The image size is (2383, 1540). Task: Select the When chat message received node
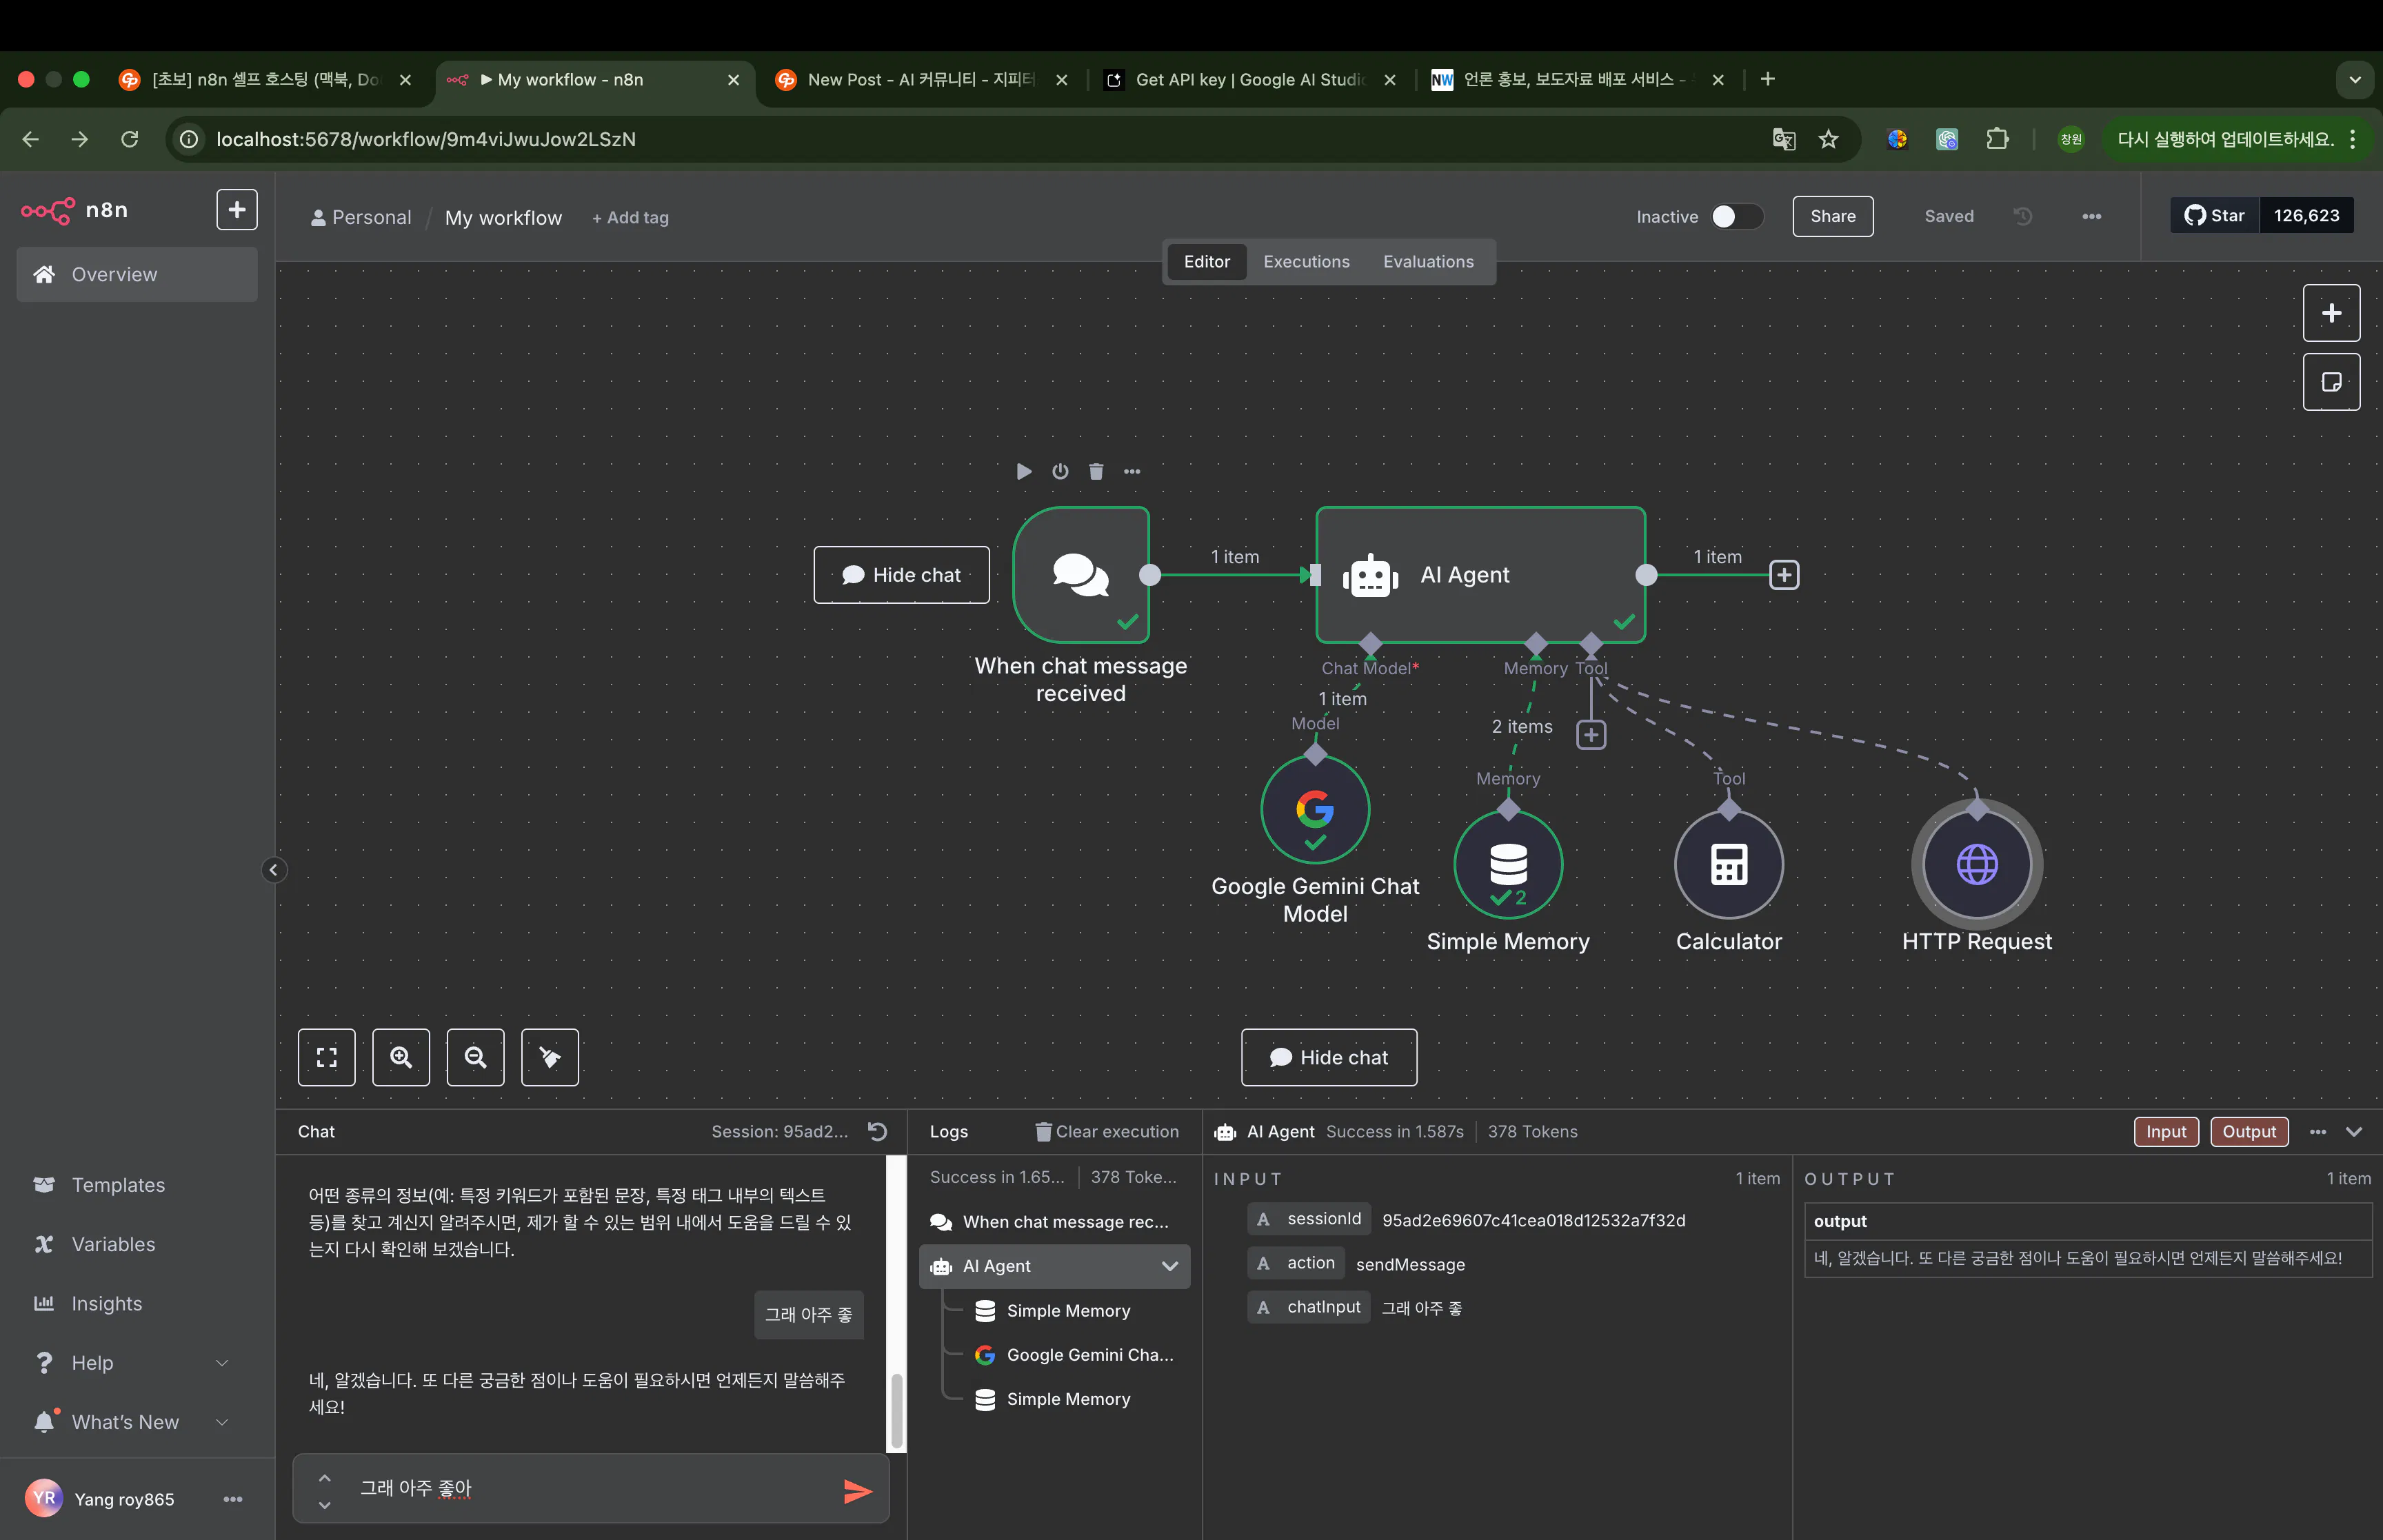[1081, 575]
